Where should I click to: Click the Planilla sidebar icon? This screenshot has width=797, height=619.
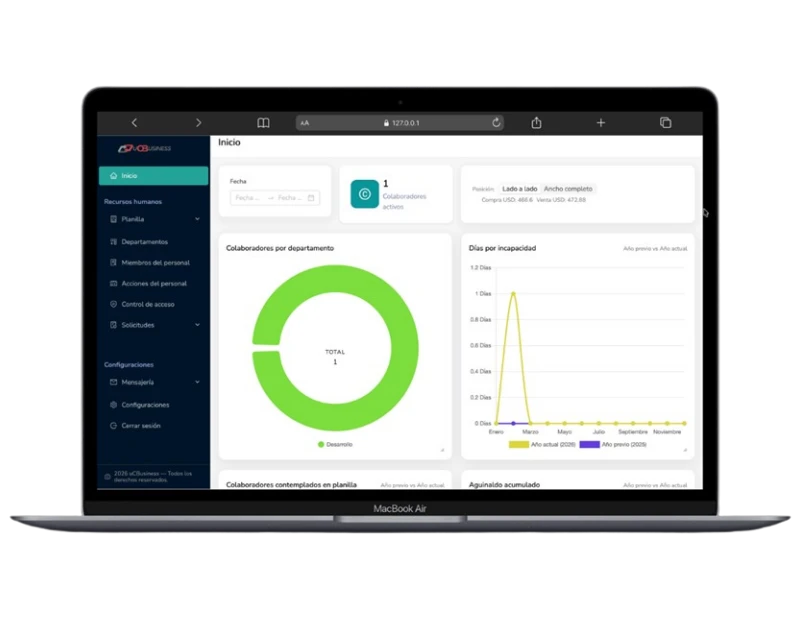113,219
